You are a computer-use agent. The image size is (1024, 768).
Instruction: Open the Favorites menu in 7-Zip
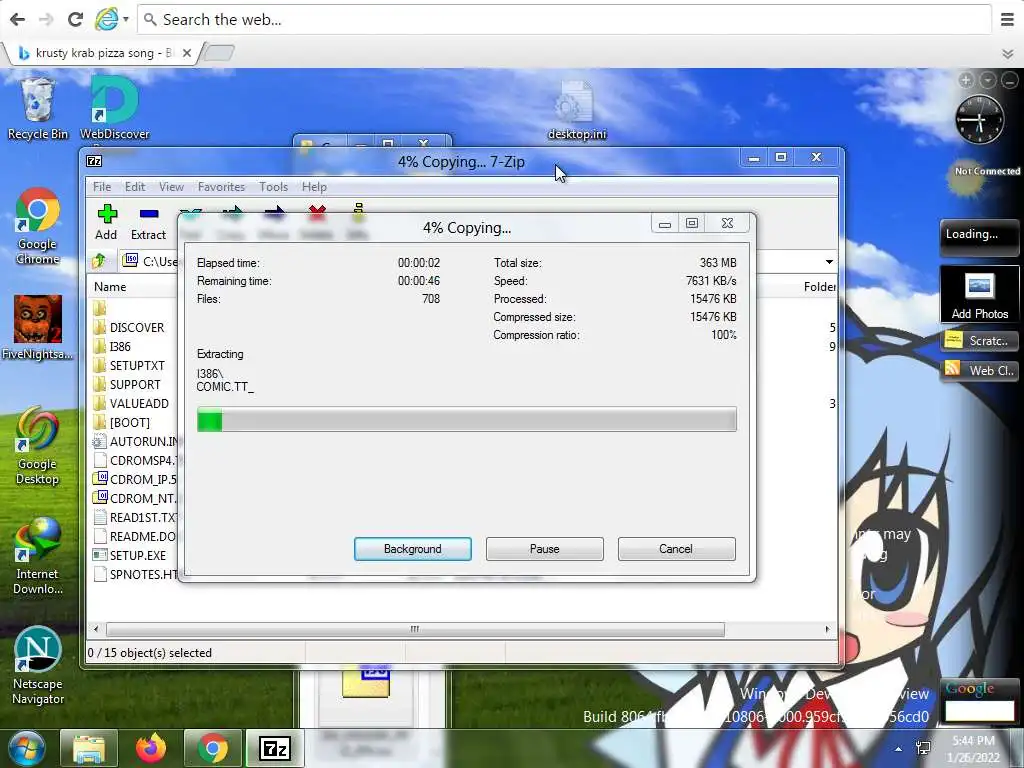[221, 187]
